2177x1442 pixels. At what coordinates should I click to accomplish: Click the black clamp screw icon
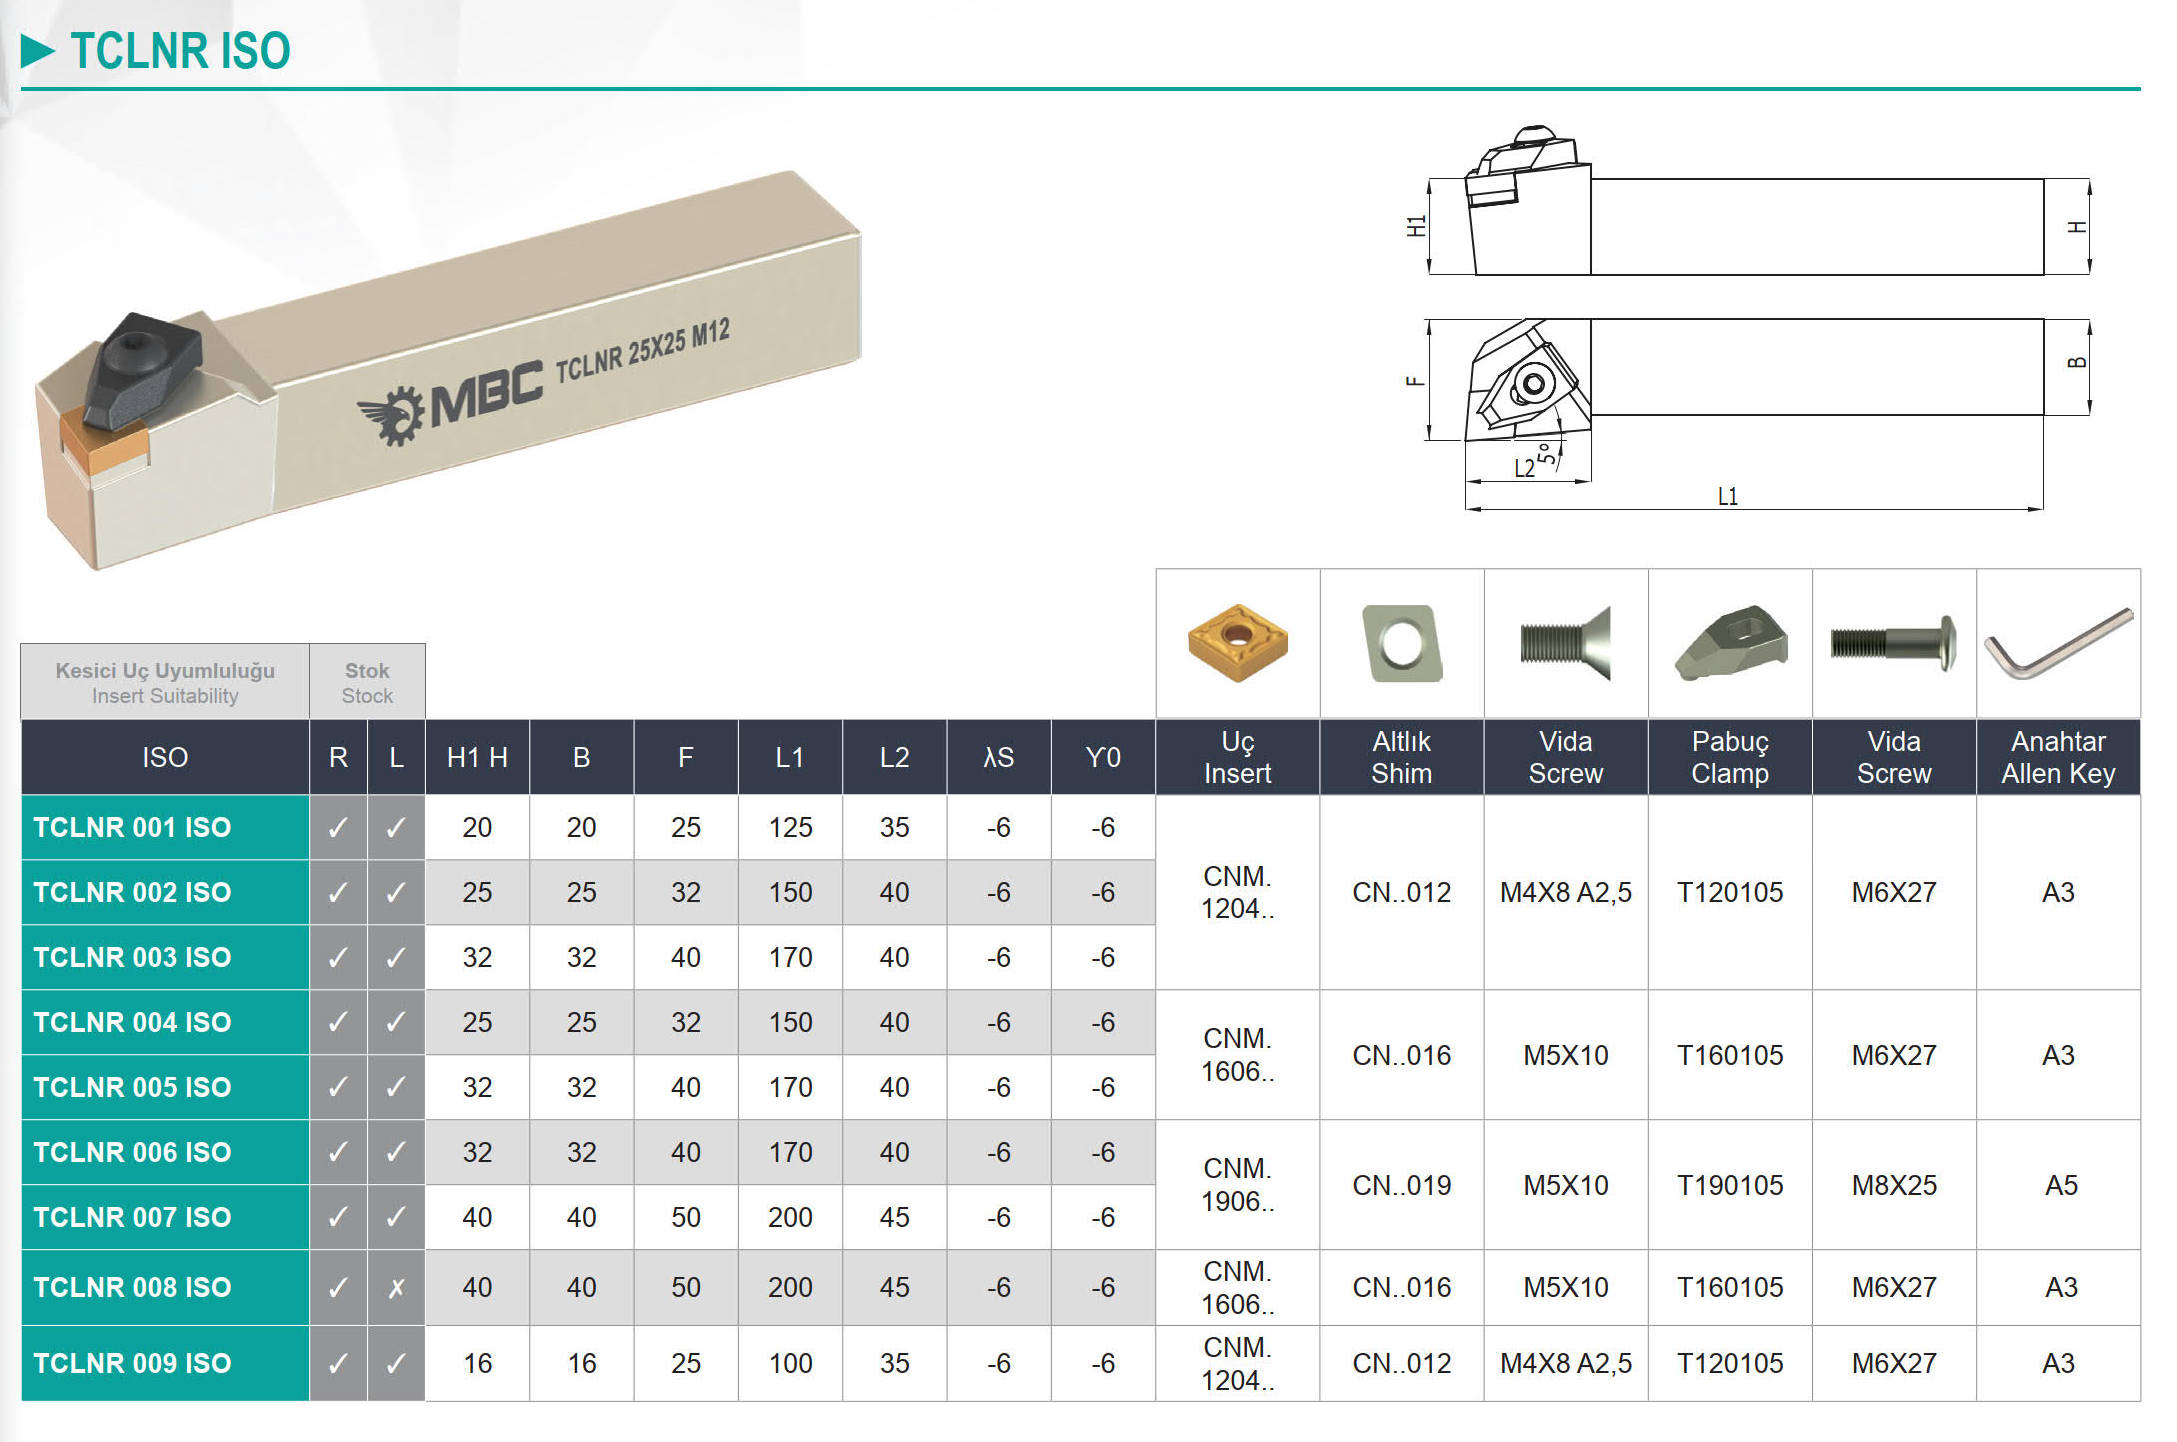pyautogui.click(x=1893, y=643)
